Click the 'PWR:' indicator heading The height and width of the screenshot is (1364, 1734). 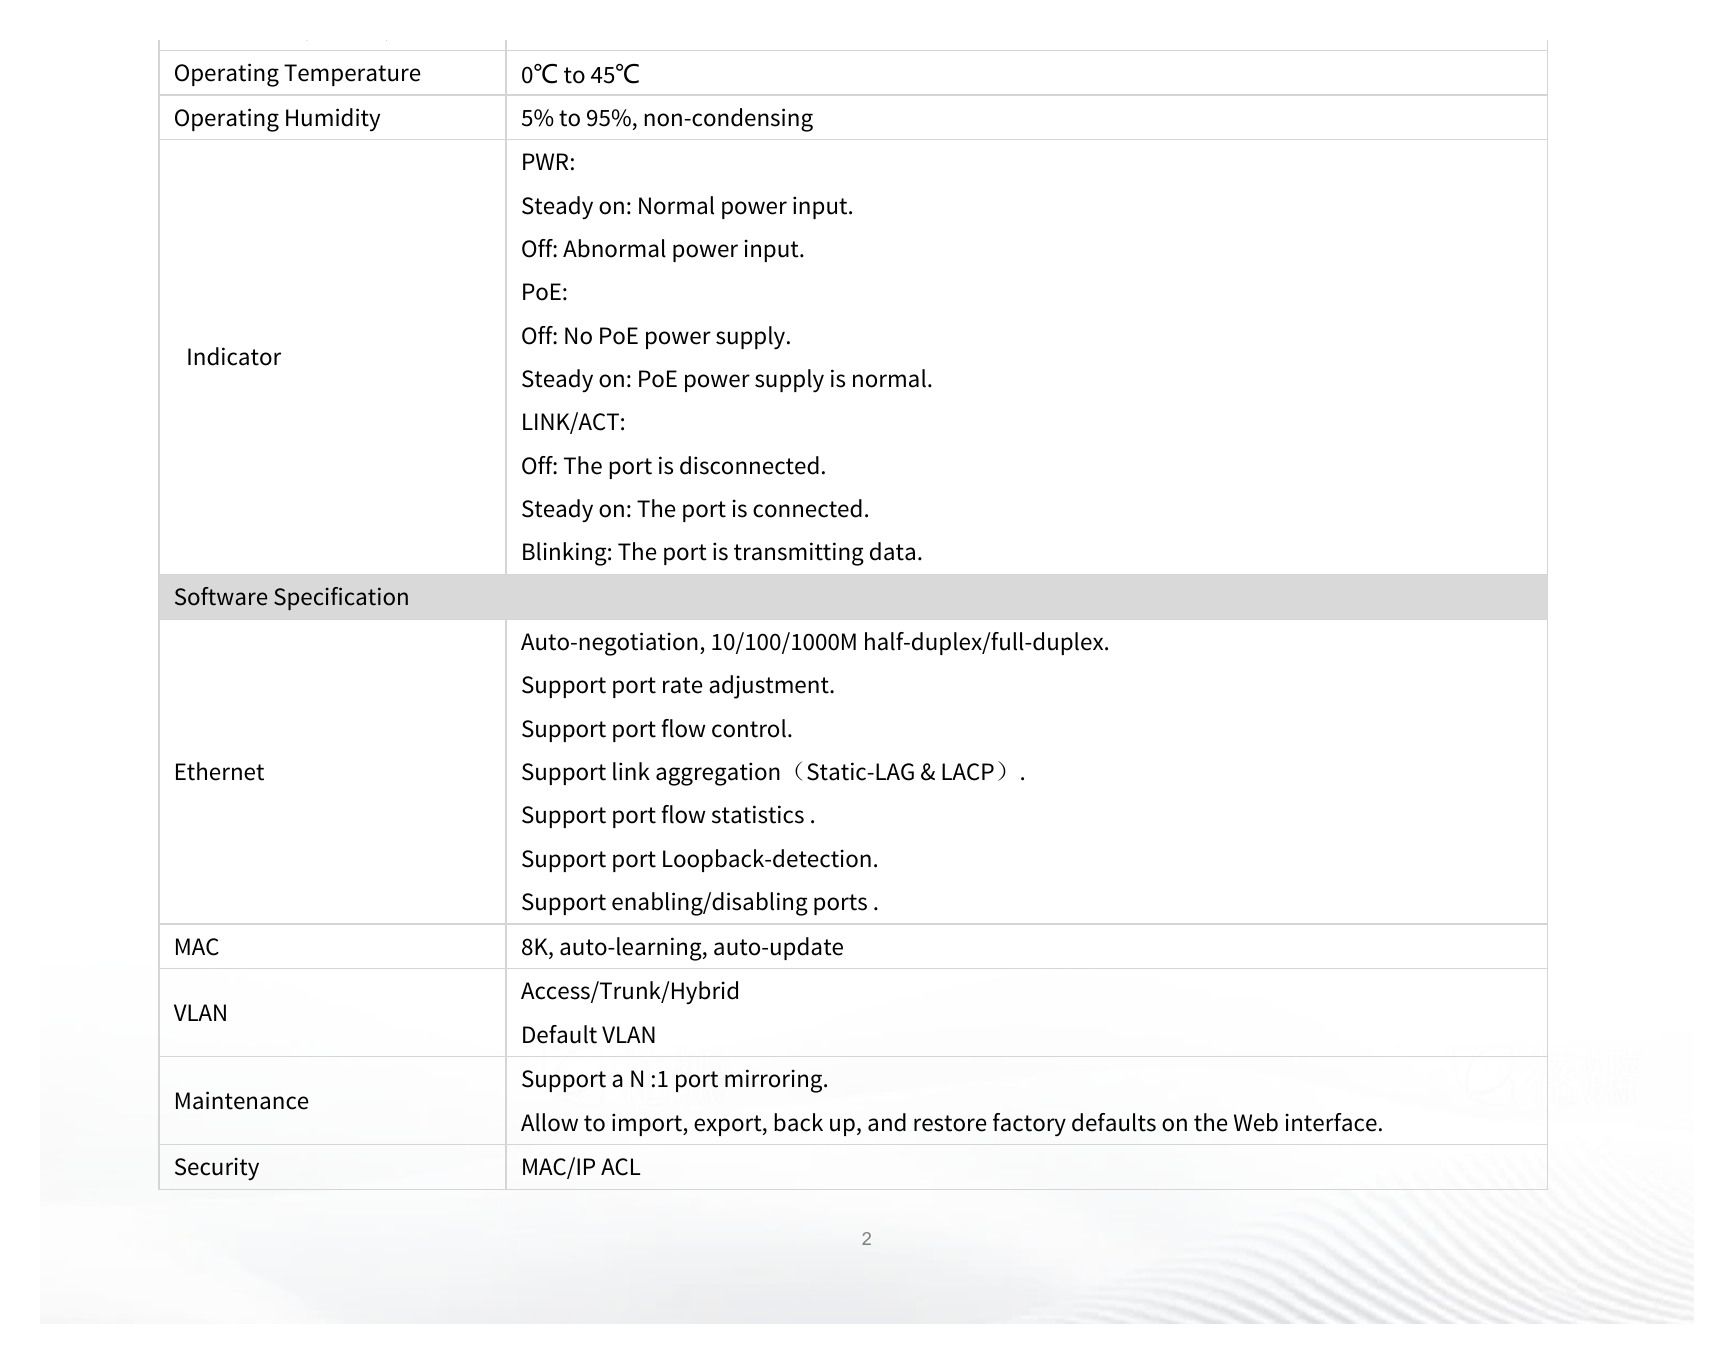[548, 162]
